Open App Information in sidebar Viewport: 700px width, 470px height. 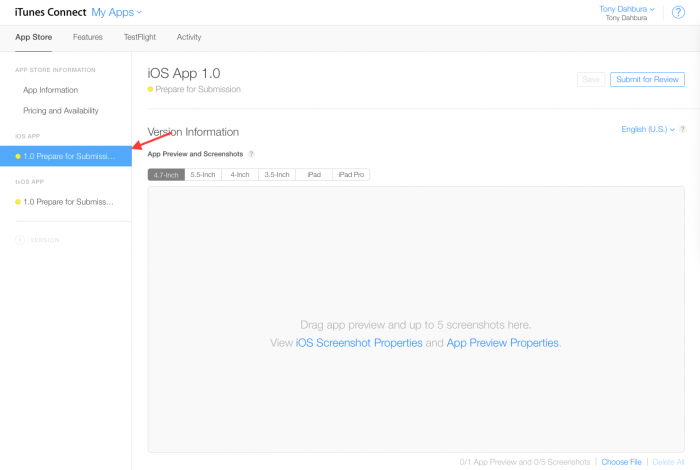[50, 90]
